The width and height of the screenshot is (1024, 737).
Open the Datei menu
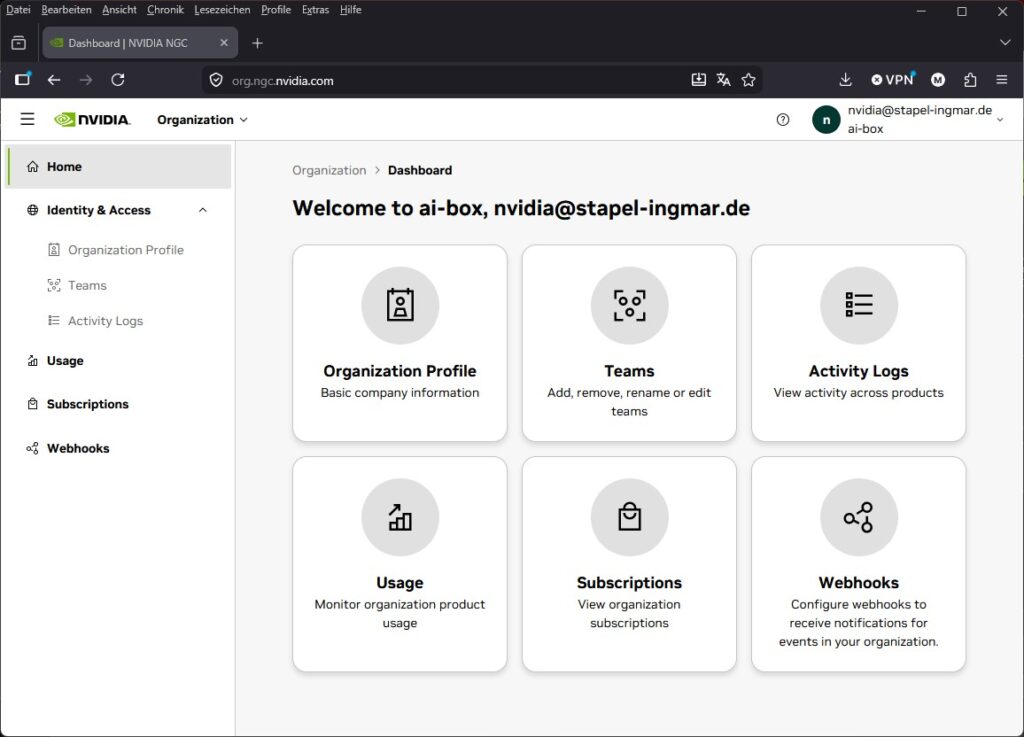(x=18, y=10)
